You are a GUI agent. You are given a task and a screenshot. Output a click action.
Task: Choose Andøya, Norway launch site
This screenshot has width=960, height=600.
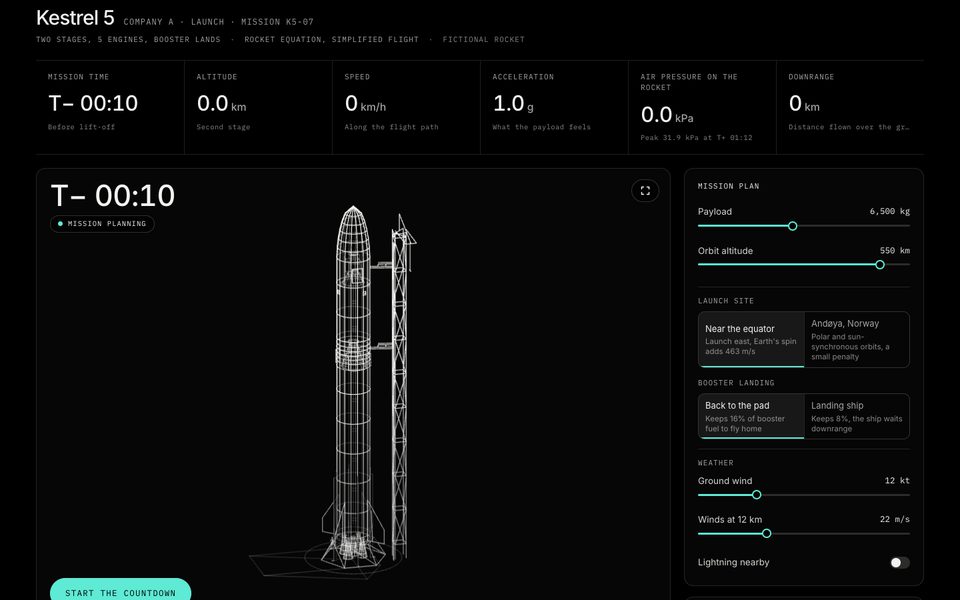coord(857,340)
